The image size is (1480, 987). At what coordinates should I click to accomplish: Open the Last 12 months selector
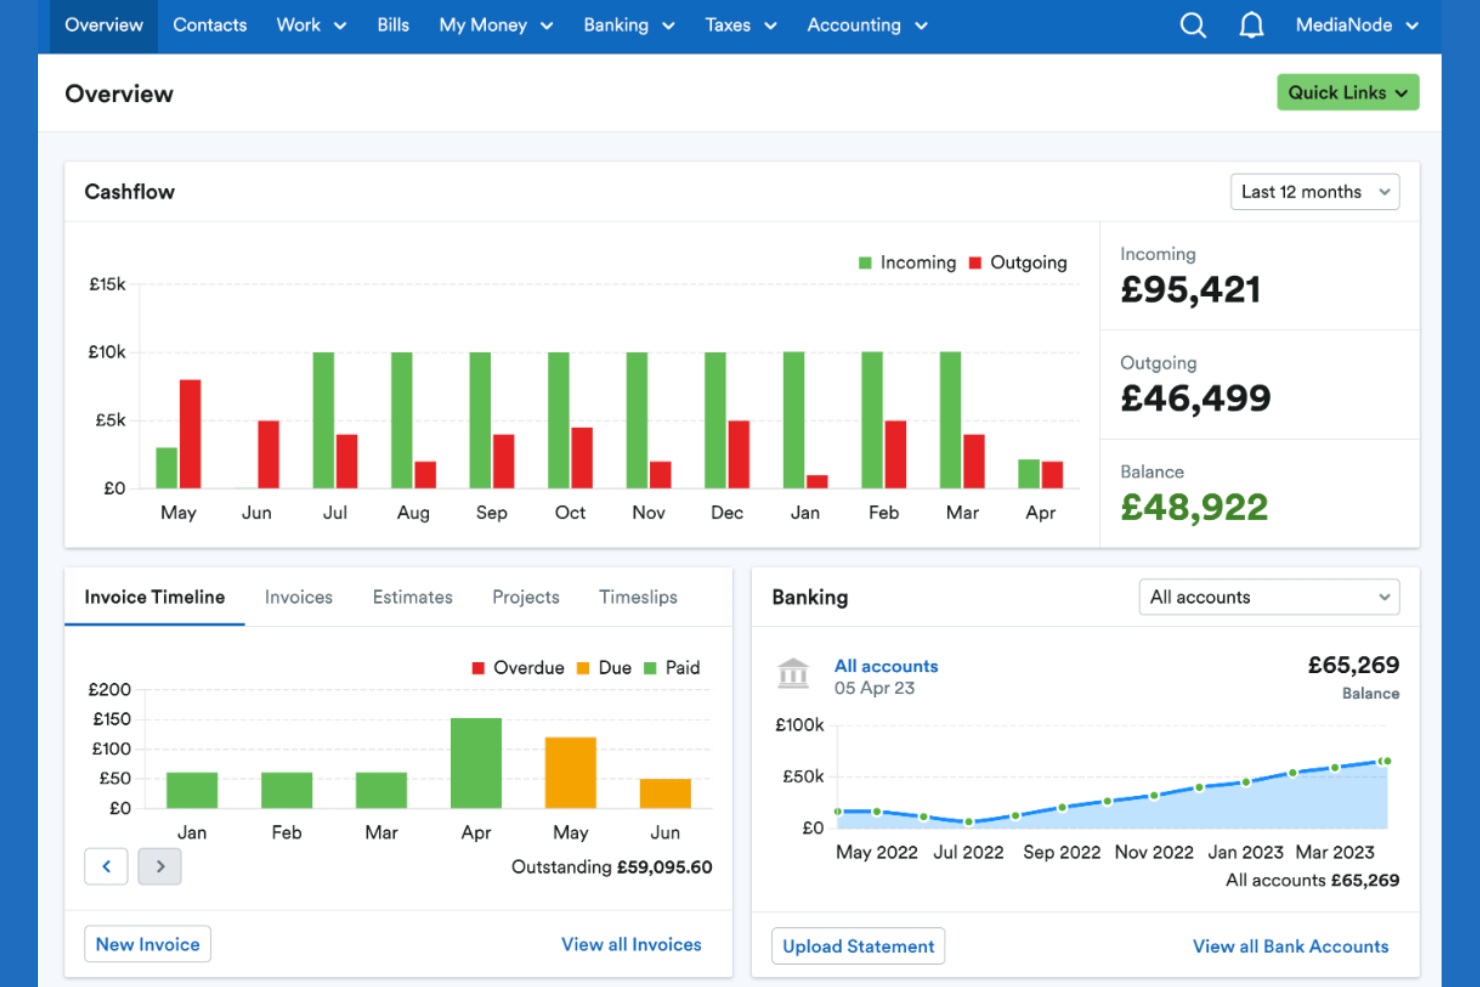[x=1314, y=192]
